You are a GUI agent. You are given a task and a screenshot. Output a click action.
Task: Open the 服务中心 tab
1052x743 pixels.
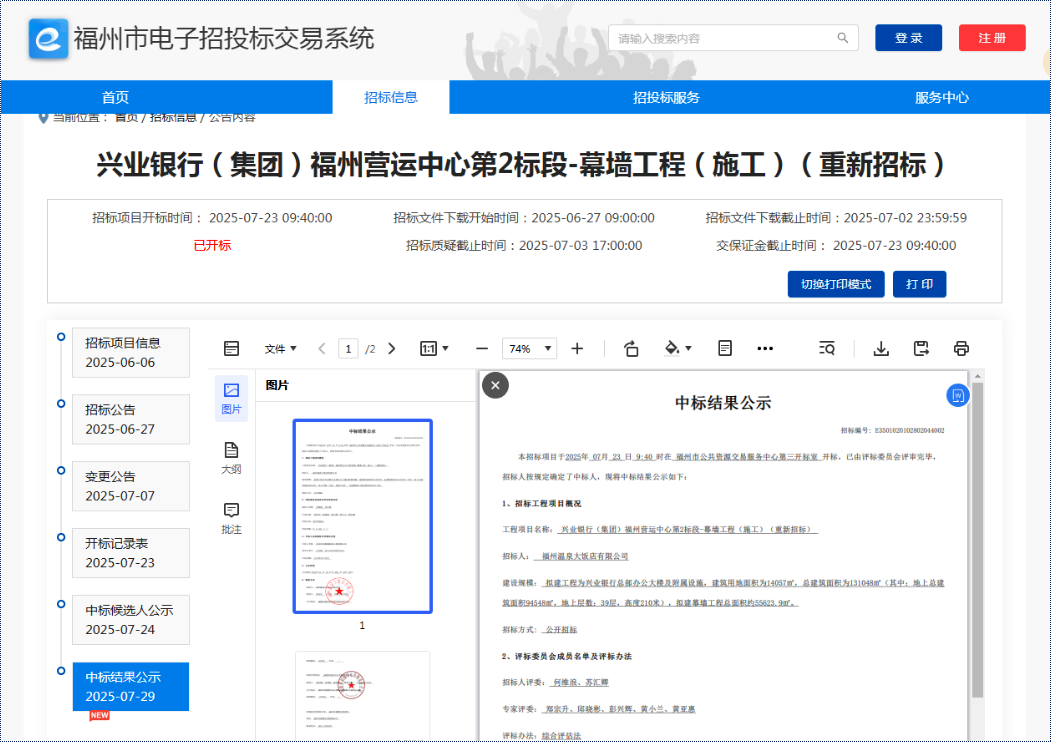(942, 97)
